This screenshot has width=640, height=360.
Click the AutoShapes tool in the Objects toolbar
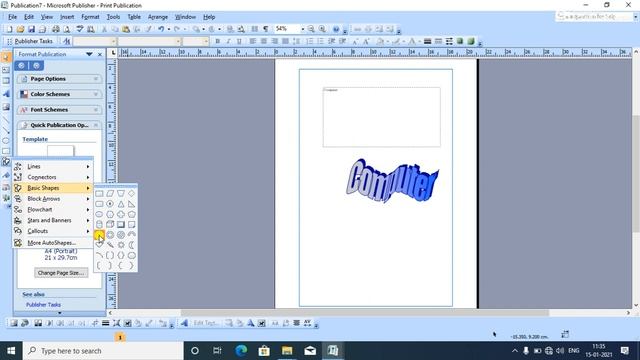click(x=6, y=162)
